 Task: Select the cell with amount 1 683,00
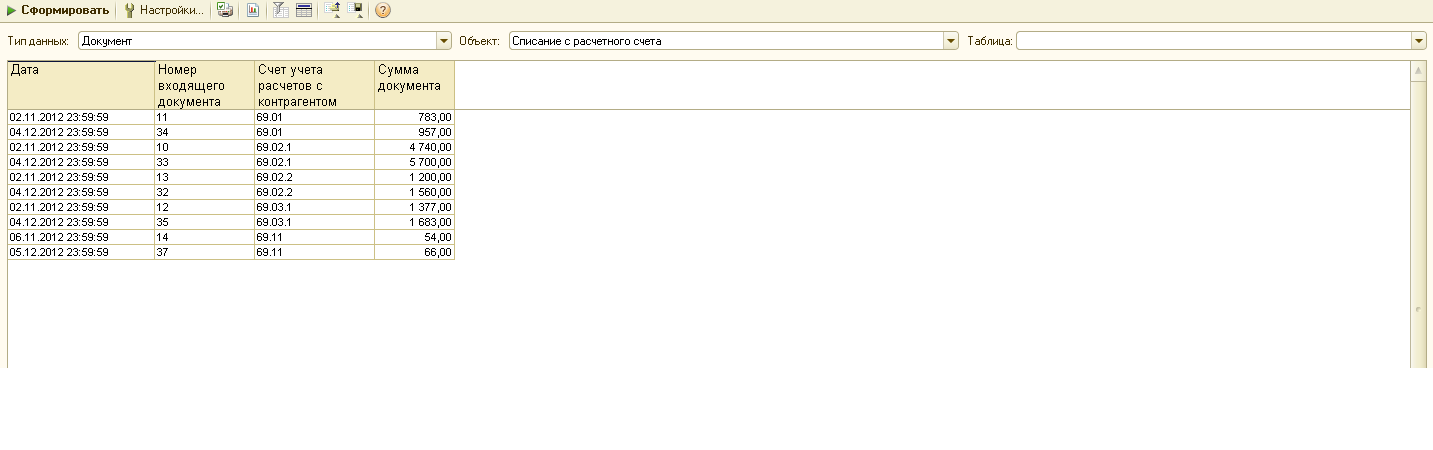tap(415, 222)
